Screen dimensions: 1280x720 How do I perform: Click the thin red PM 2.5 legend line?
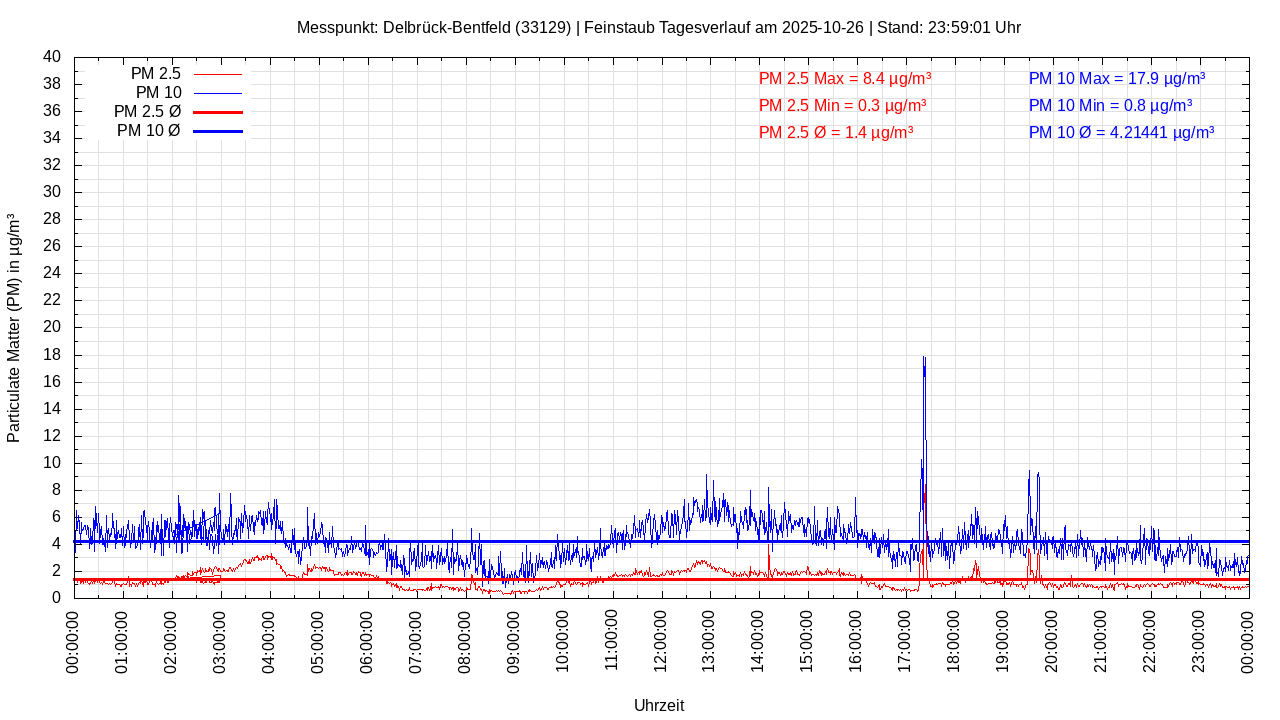217,74
